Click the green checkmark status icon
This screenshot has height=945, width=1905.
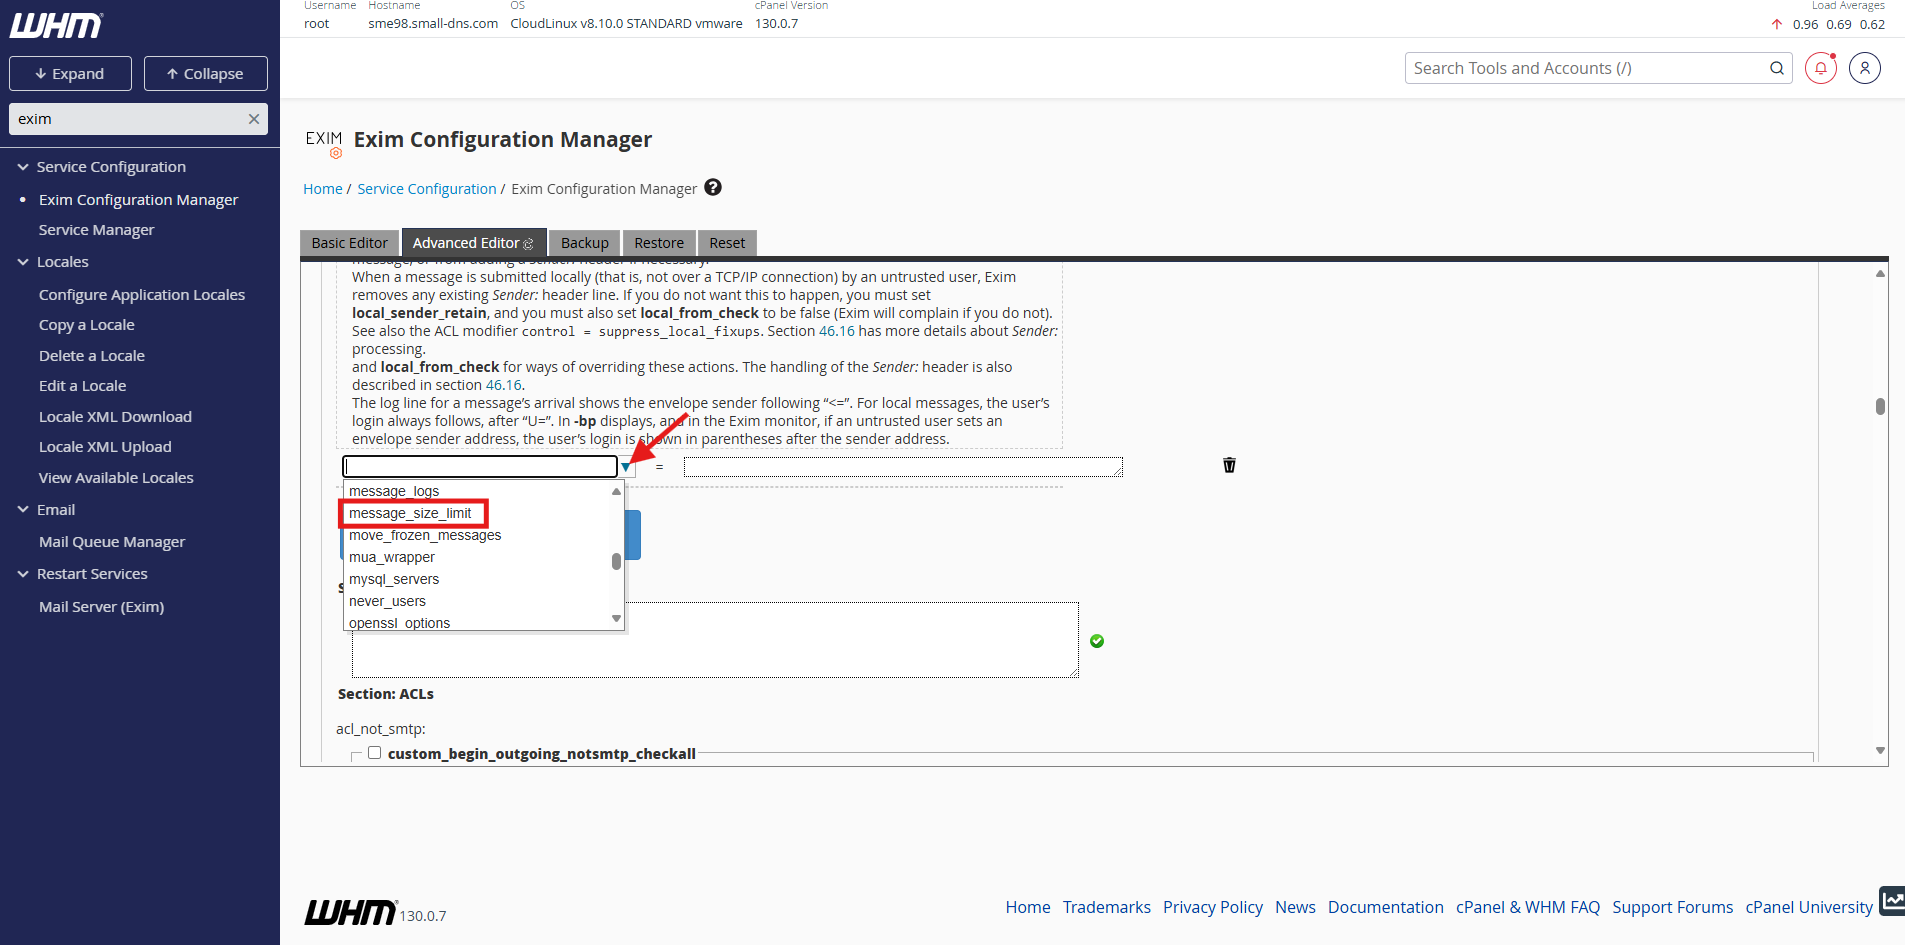pyautogui.click(x=1097, y=641)
